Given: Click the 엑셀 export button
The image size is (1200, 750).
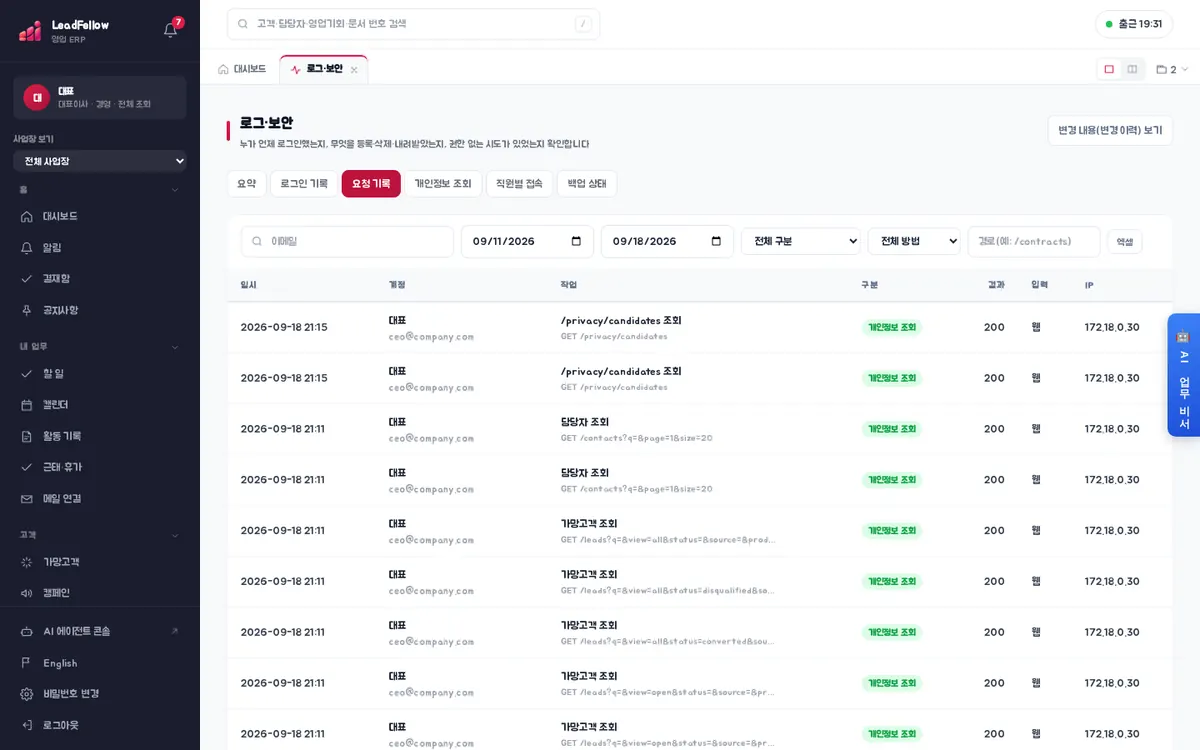Looking at the screenshot, I should (x=1125, y=241).
